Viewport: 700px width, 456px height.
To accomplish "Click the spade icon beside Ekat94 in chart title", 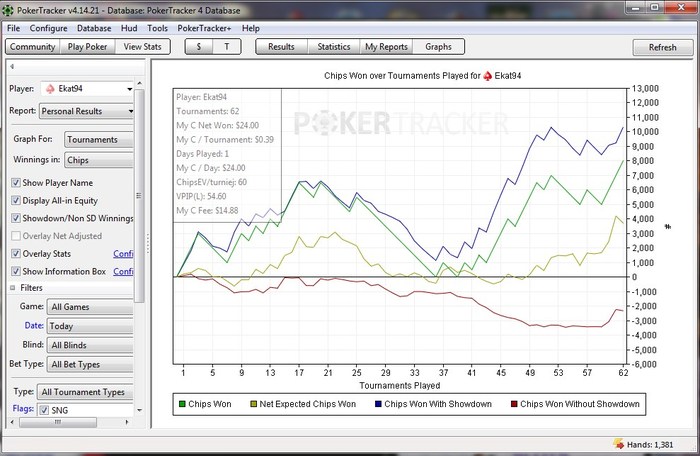I will (488, 76).
